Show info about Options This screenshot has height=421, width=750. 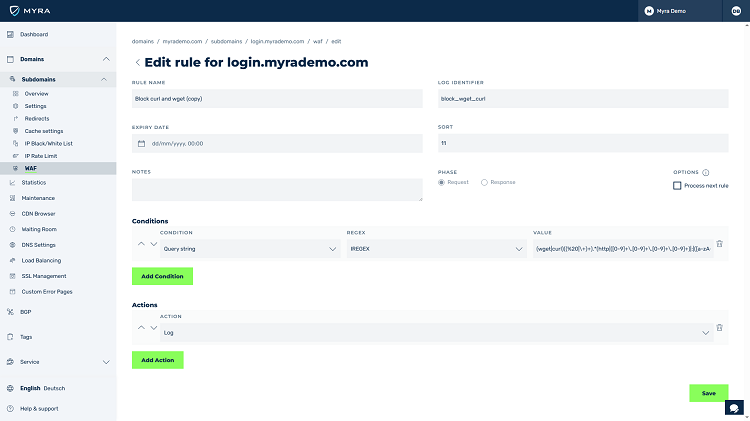pos(706,173)
